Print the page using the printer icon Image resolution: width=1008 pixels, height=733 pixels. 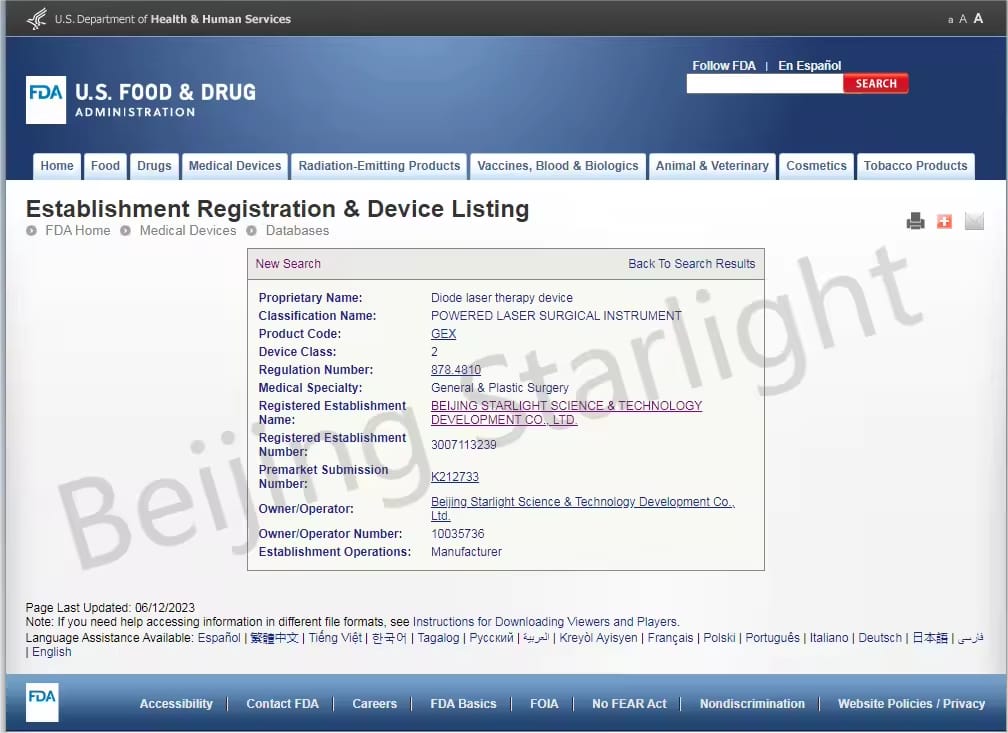coord(915,221)
